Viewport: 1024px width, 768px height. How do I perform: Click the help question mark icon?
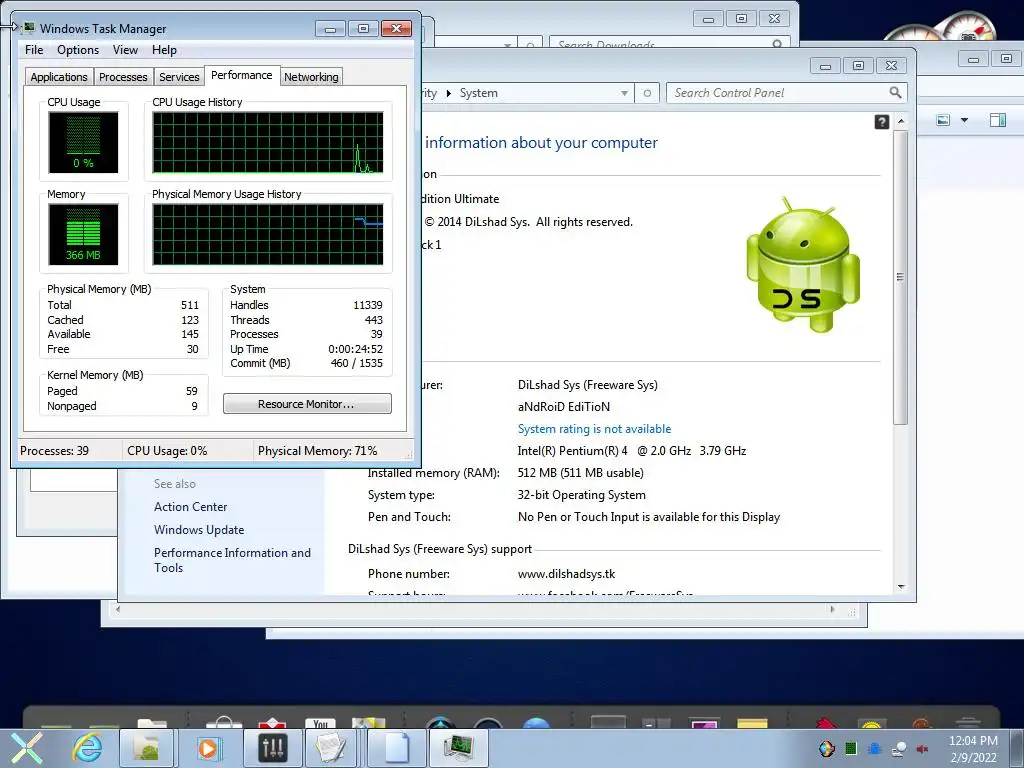[x=882, y=121]
